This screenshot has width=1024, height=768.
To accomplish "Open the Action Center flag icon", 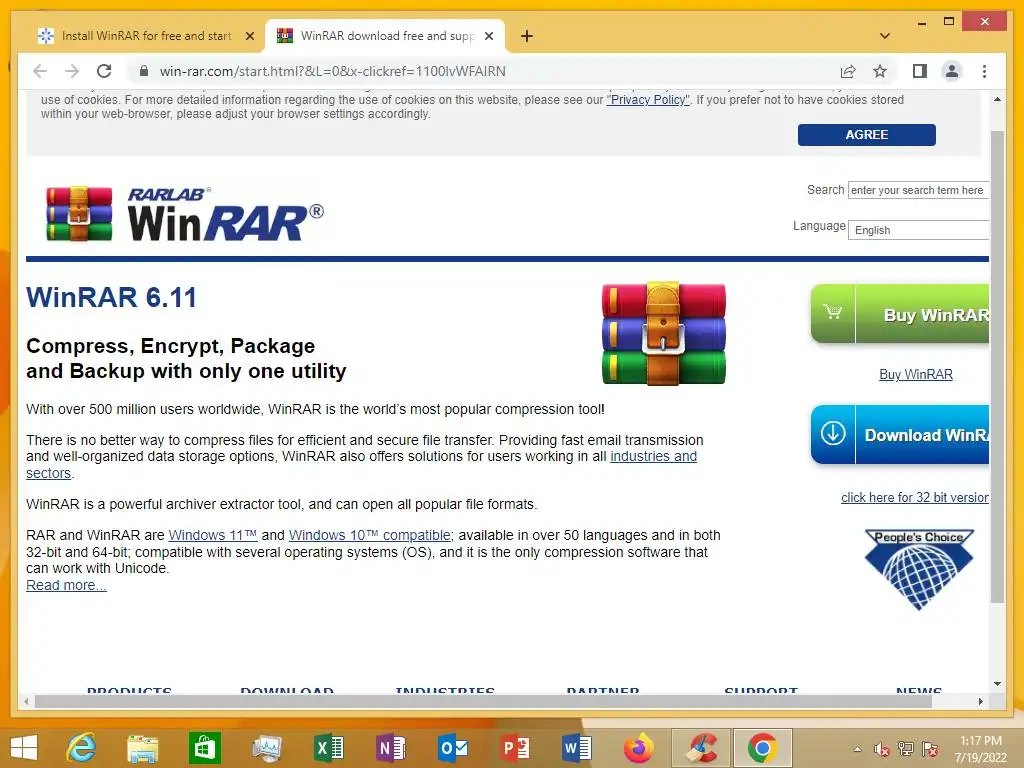I will click(930, 749).
